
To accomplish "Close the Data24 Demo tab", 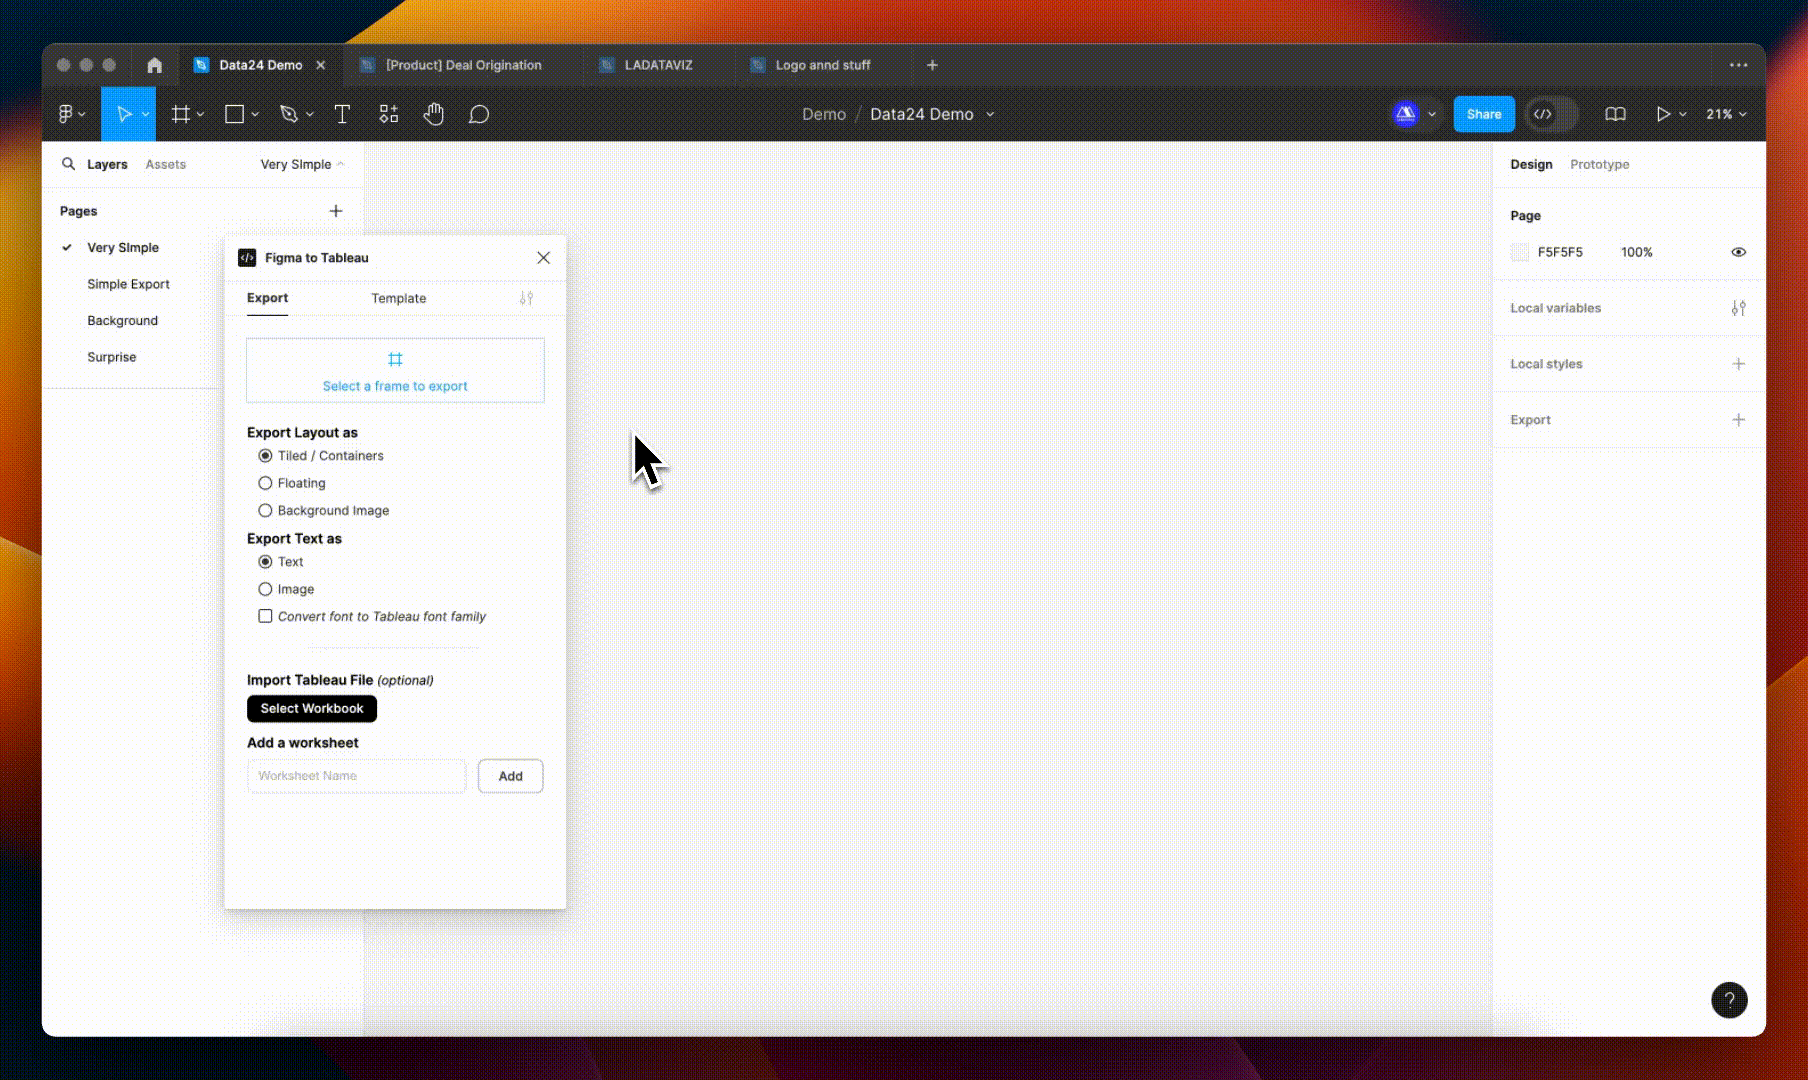I will click(321, 65).
